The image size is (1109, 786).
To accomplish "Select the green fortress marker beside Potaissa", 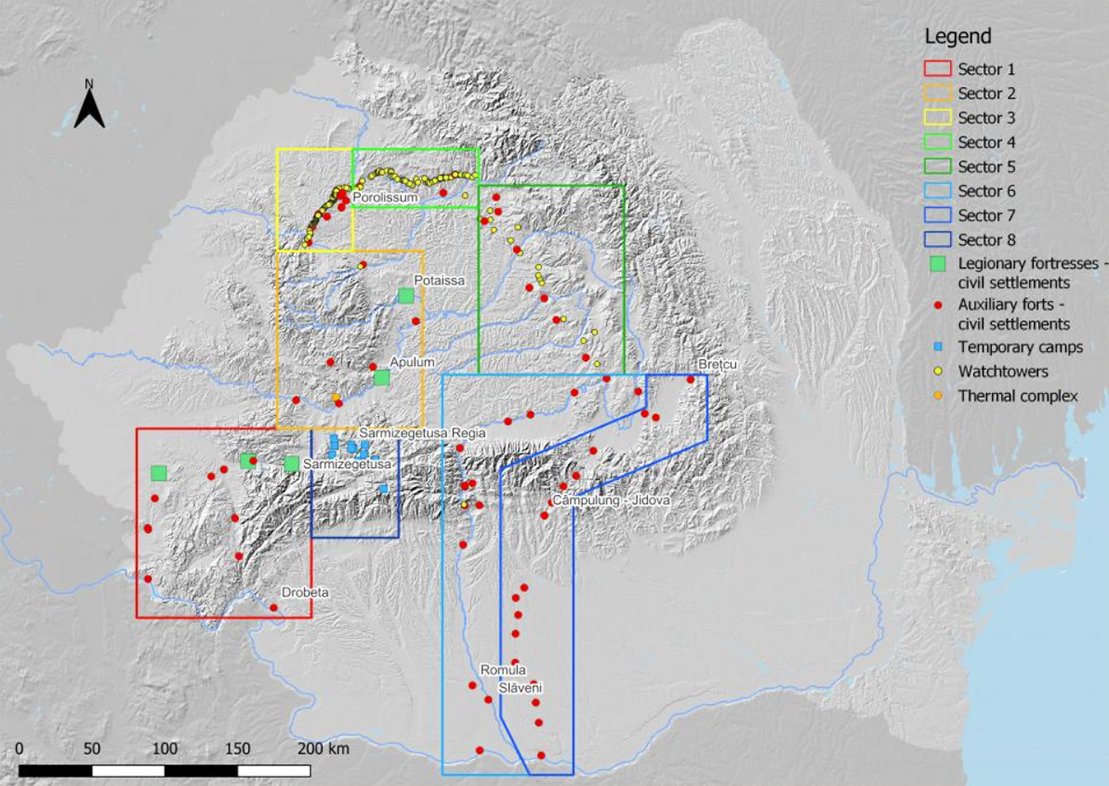I will click(x=405, y=296).
